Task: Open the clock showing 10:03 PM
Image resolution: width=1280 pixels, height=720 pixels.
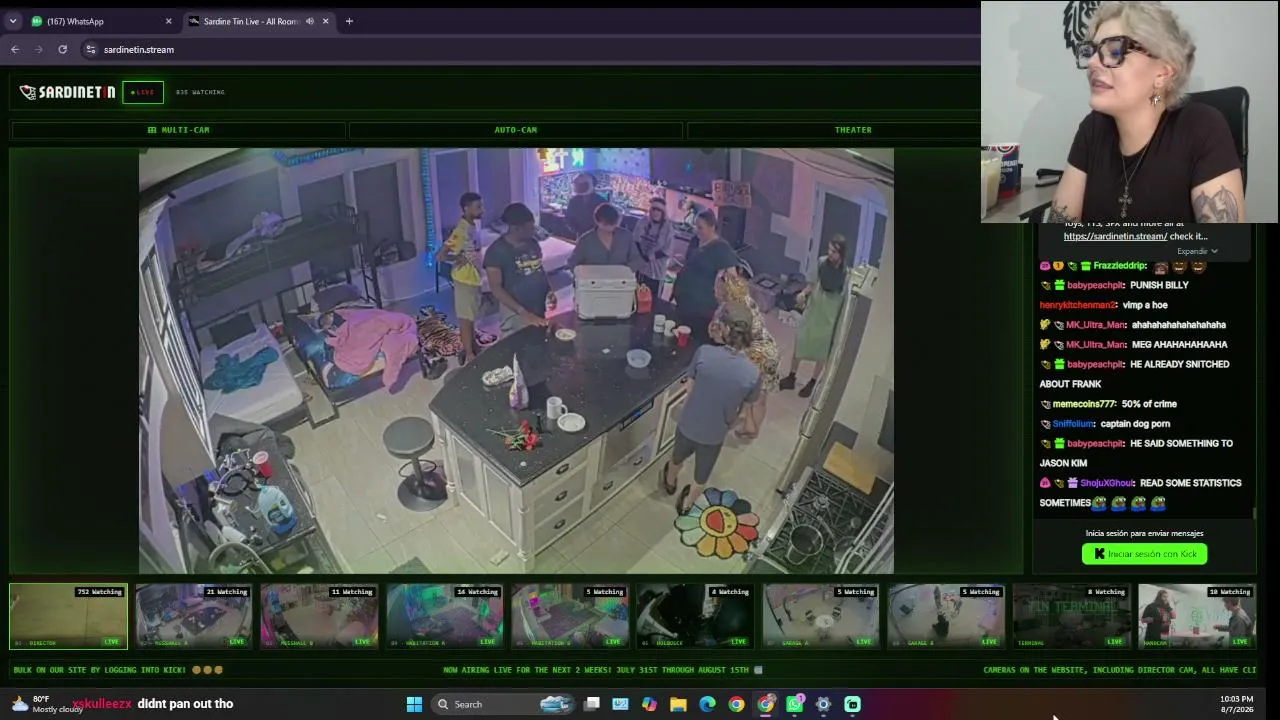Action: [1236, 704]
